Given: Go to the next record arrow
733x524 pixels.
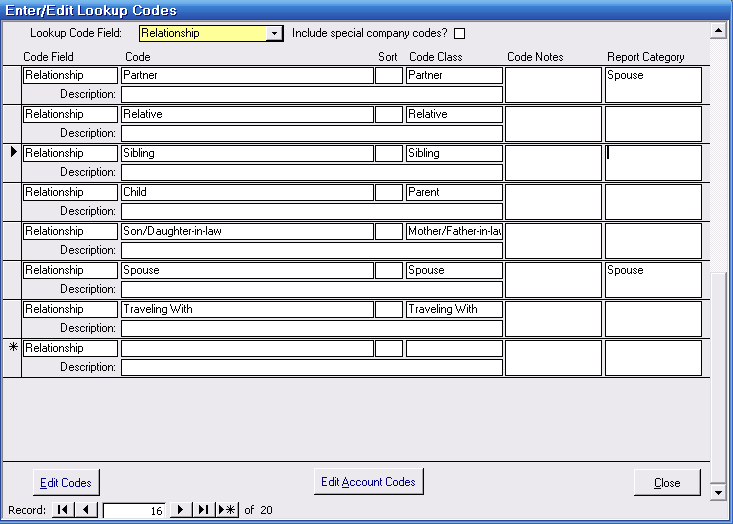Looking at the screenshot, I should [181, 510].
